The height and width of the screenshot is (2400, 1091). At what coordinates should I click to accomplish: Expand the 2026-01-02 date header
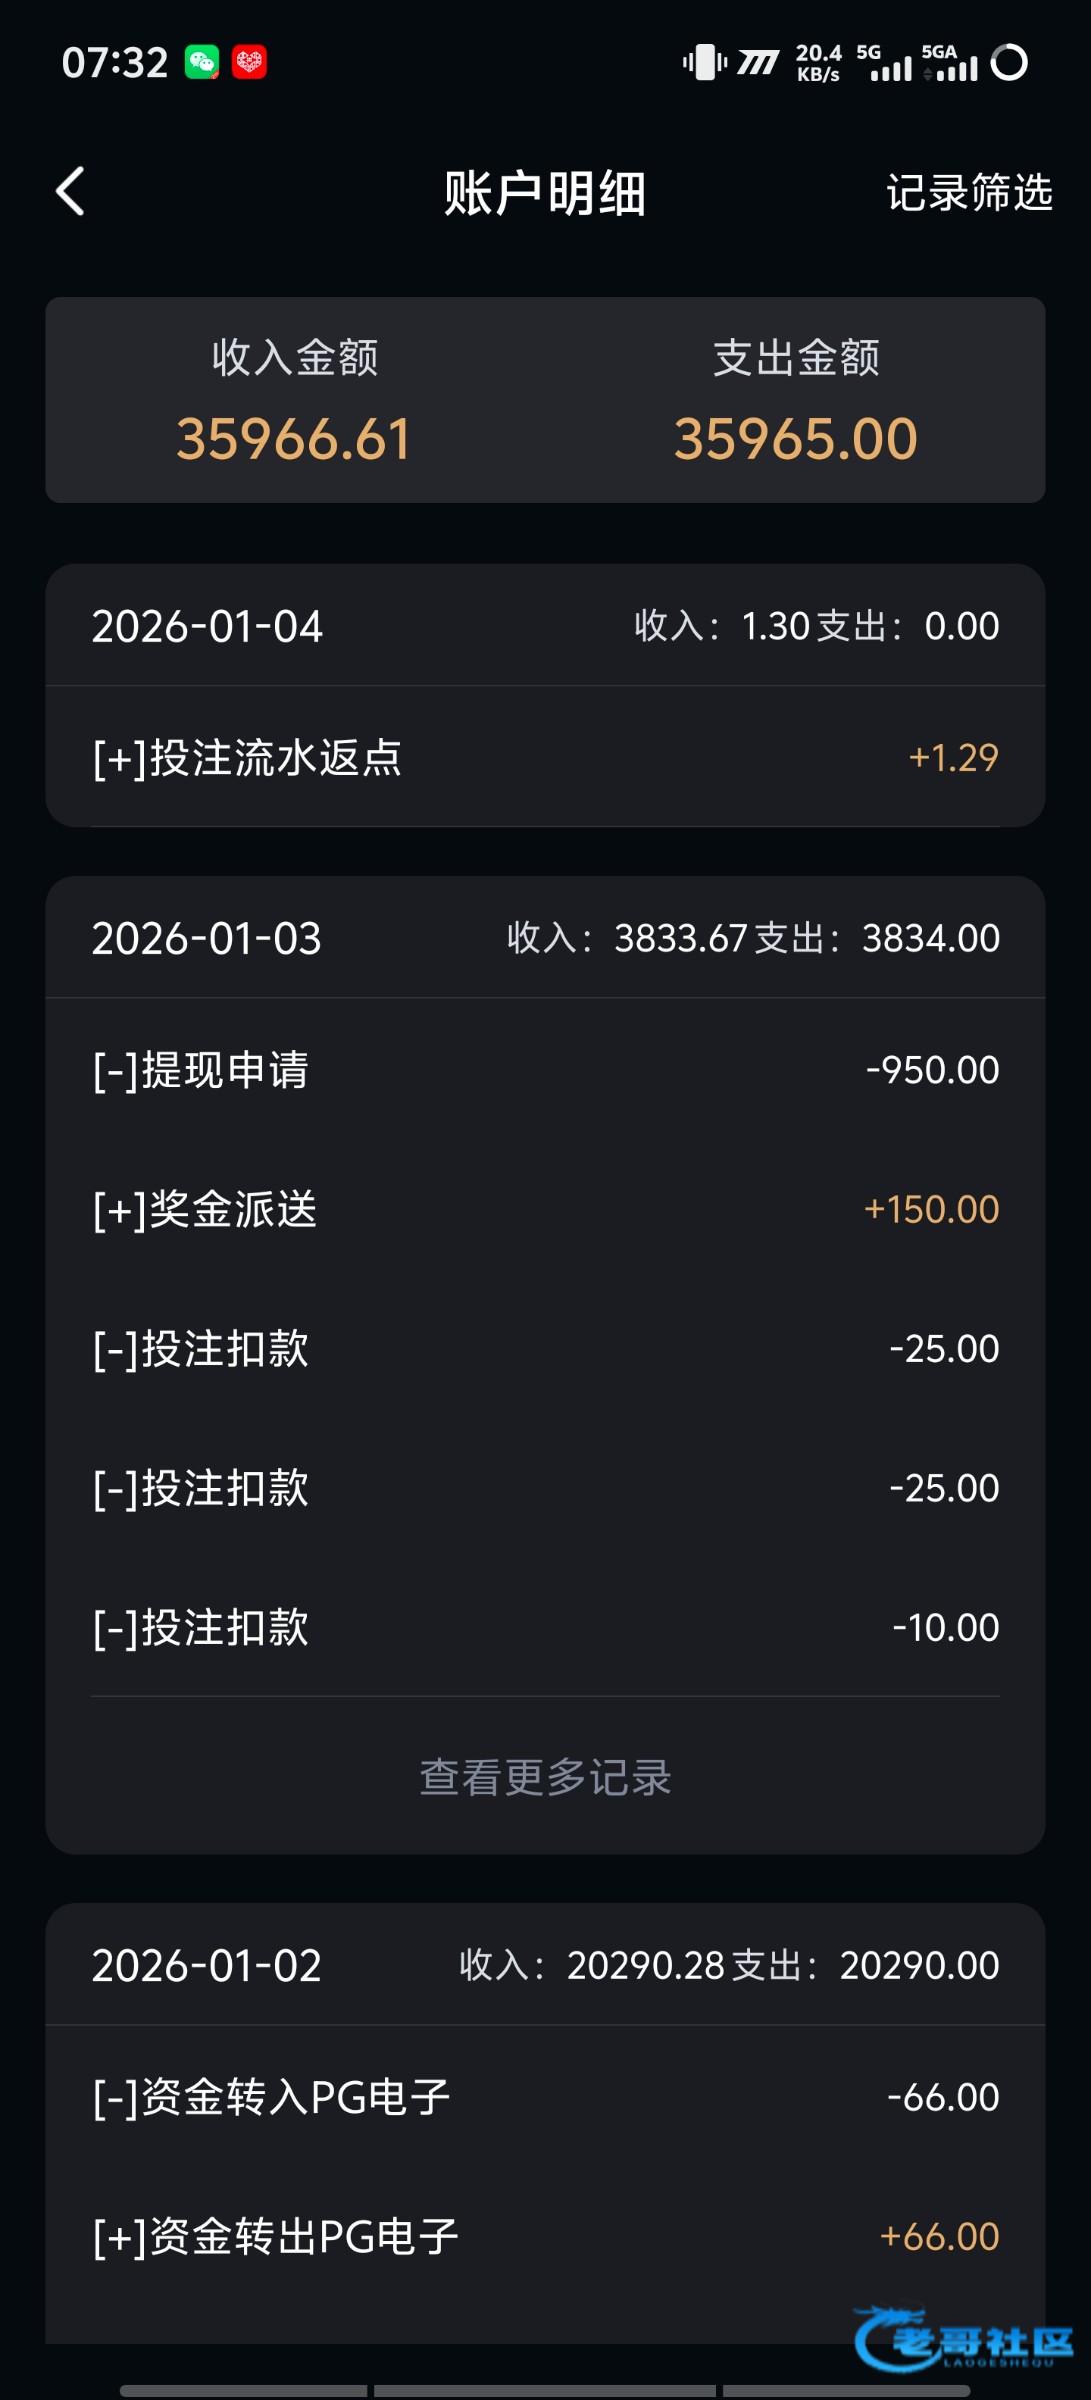tap(545, 1965)
